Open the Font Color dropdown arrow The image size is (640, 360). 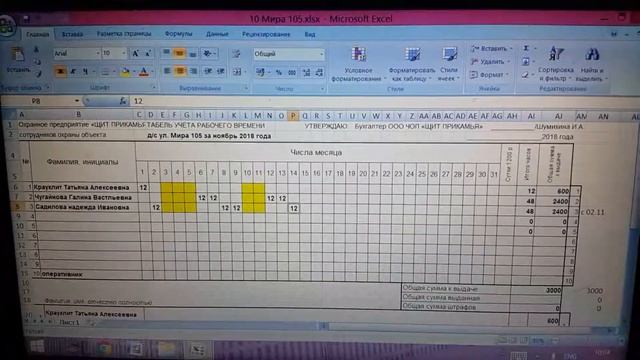pyautogui.click(x=152, y=72)
